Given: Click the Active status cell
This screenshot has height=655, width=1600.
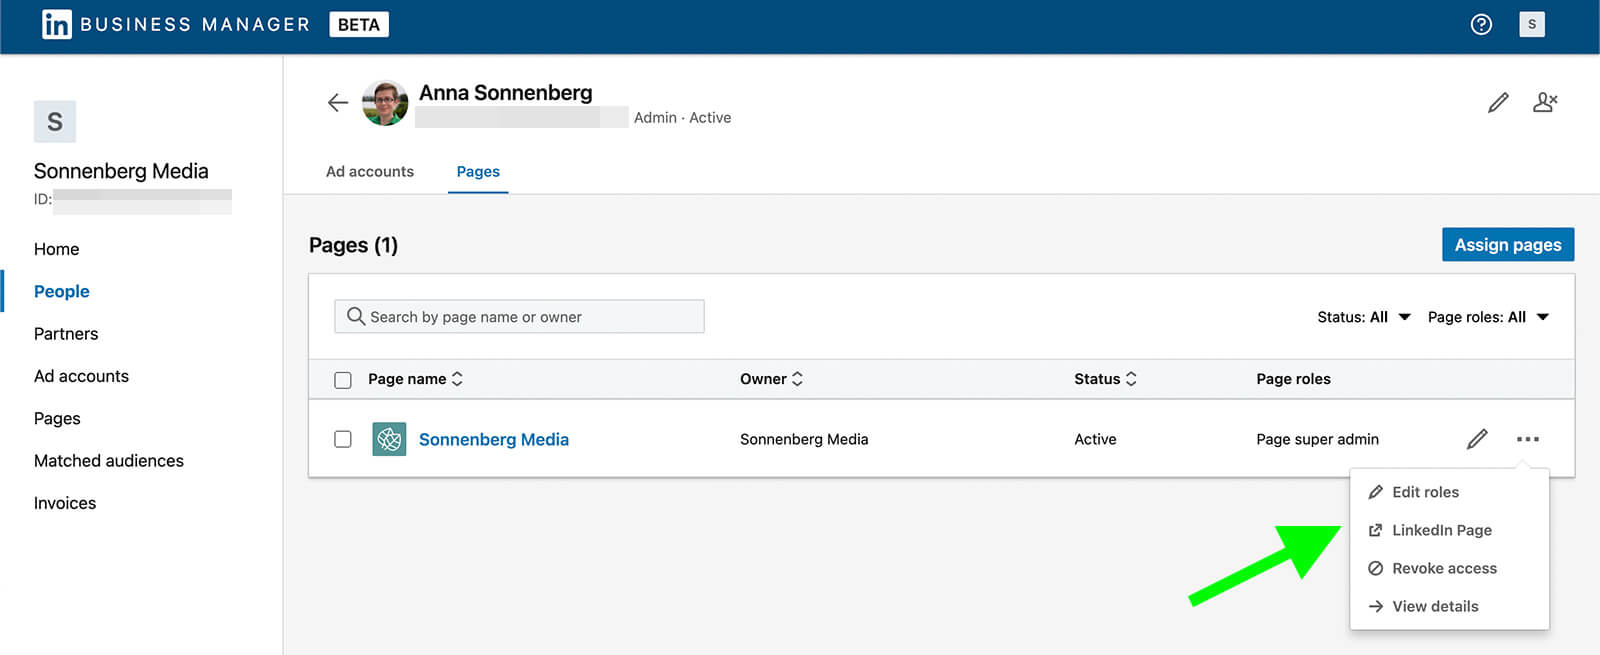Looking at the screenshot, I should (1095, 439).
